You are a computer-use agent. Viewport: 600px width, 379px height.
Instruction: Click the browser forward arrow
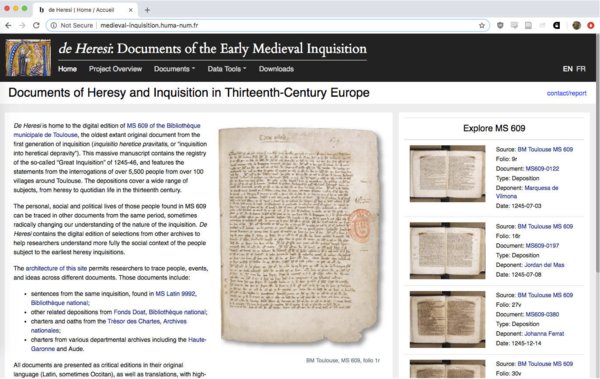click(22, 25)
